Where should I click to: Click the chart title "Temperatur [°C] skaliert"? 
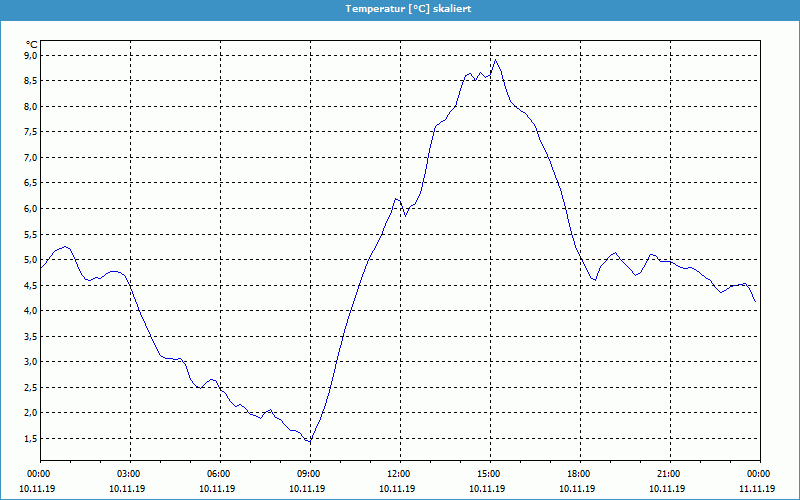(x=408, y=9)
